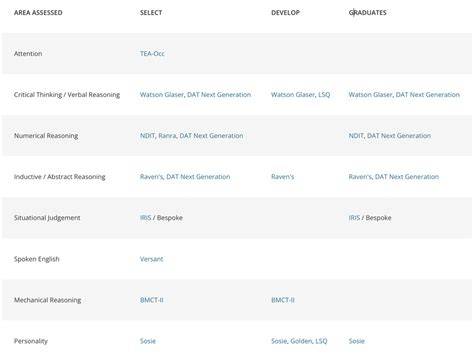Click NDIT link in Graduates column
This screenshot has height=361, width=474.
[356, 136]
